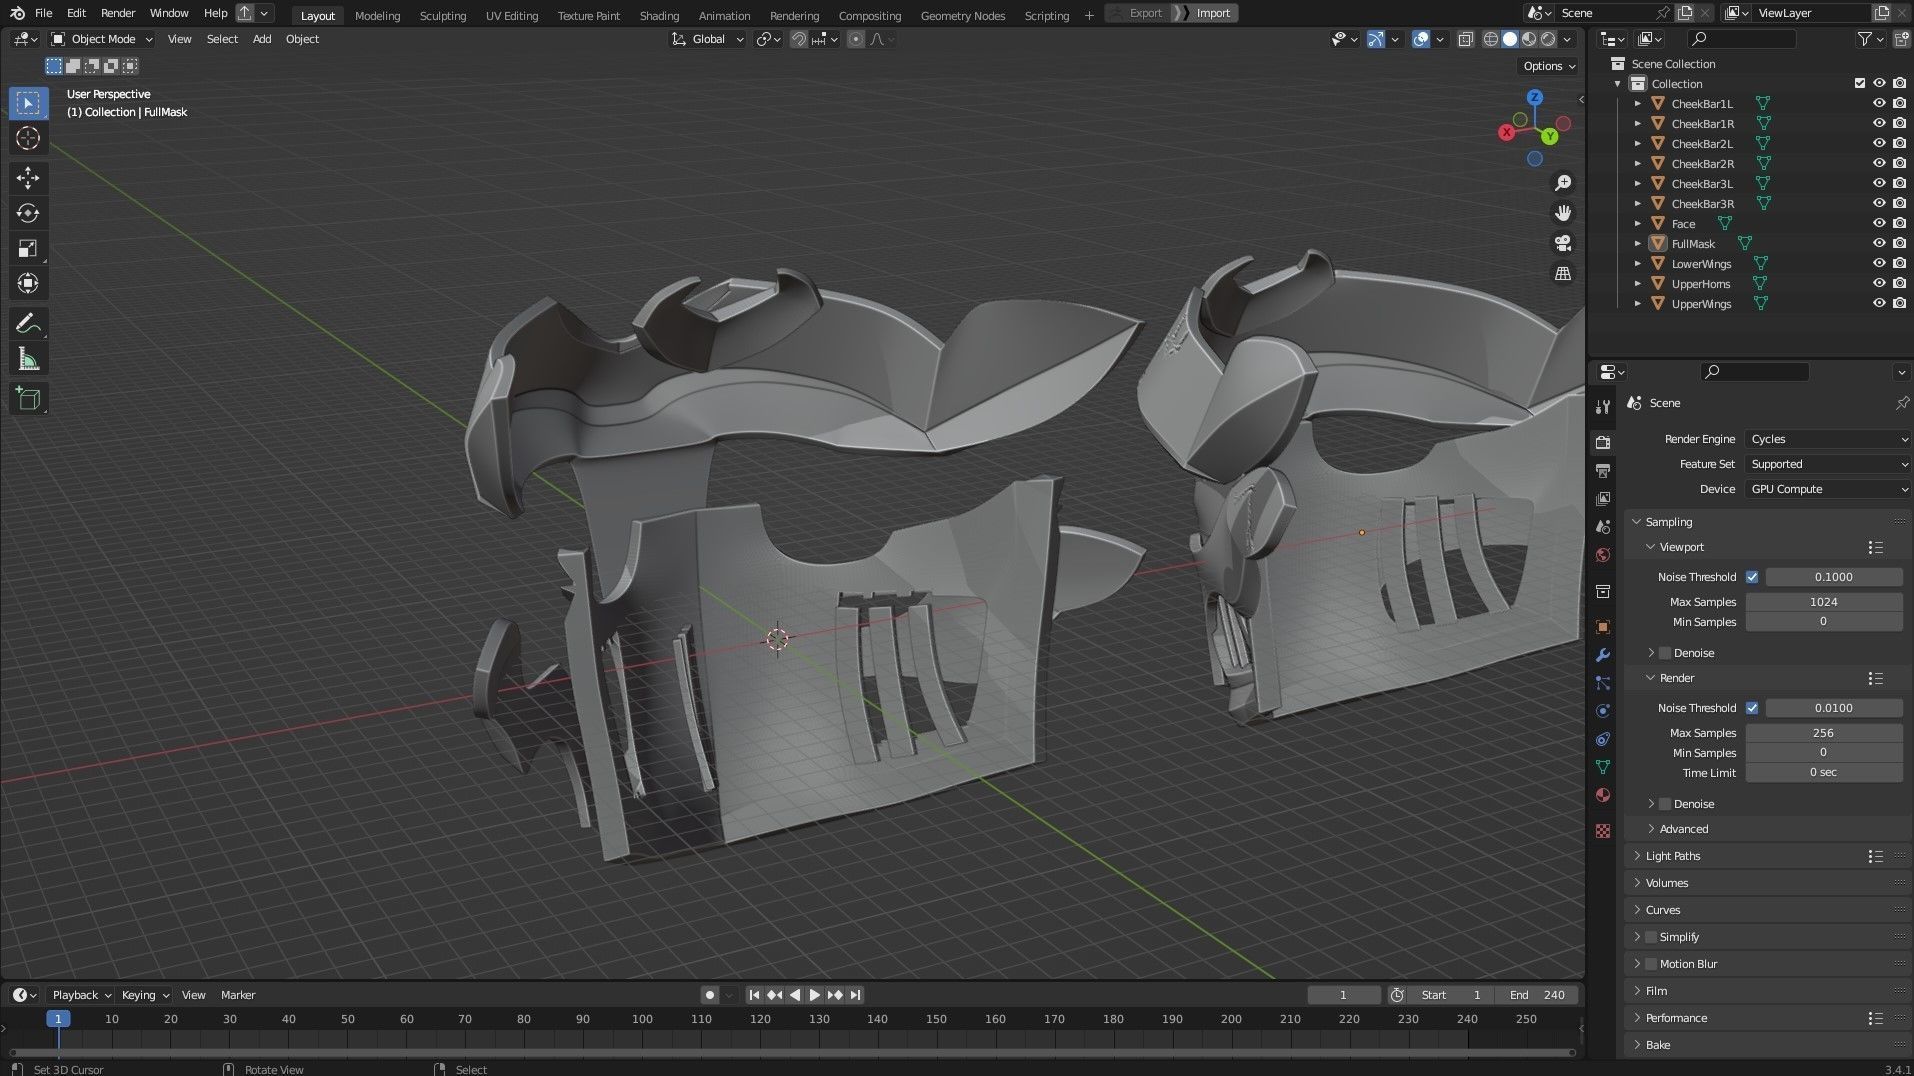Click the zoom view magnifier icon
The width and height of the screenshot is (1914, 1076).
[x=1562, y=183]
